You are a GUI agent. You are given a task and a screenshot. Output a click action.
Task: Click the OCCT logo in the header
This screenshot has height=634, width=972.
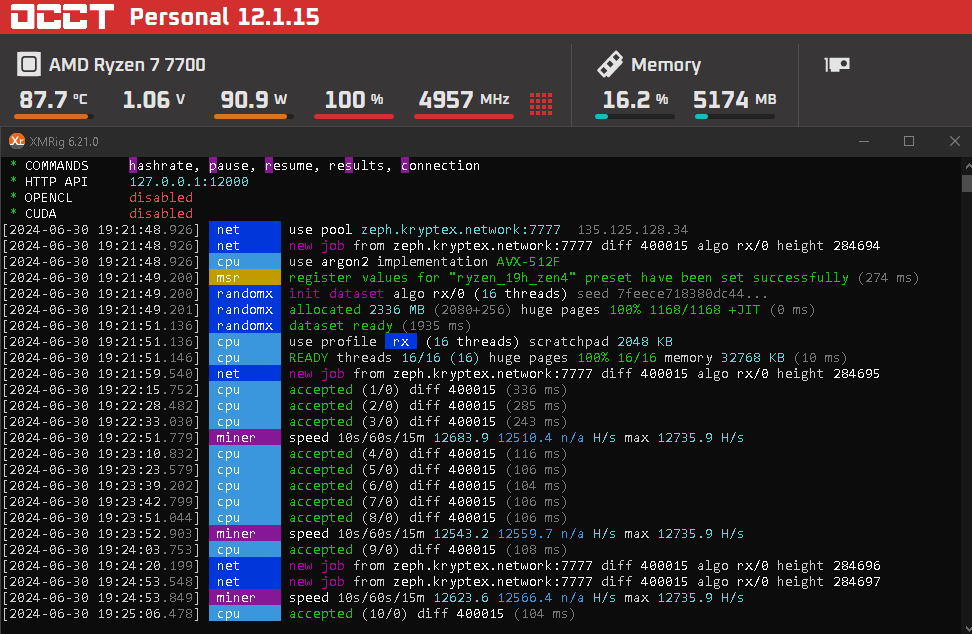click(62, 16)
